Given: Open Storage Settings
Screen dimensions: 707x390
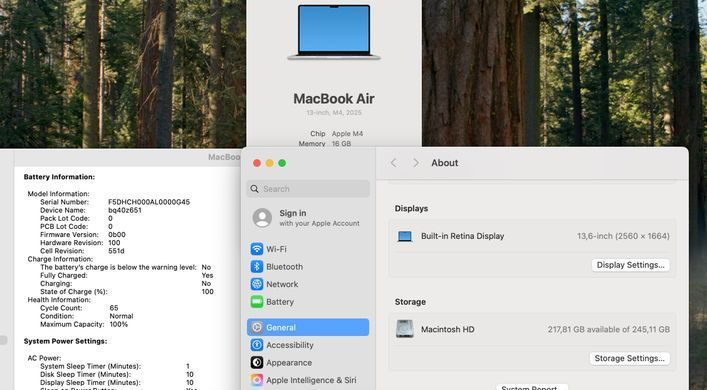Looking at the screenshot, I should 629,358.
